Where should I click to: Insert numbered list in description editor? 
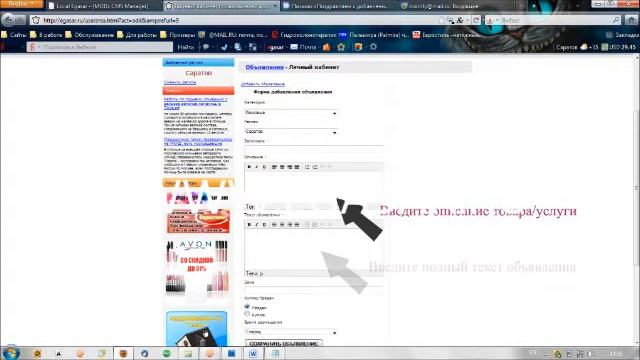click(315, 167)
